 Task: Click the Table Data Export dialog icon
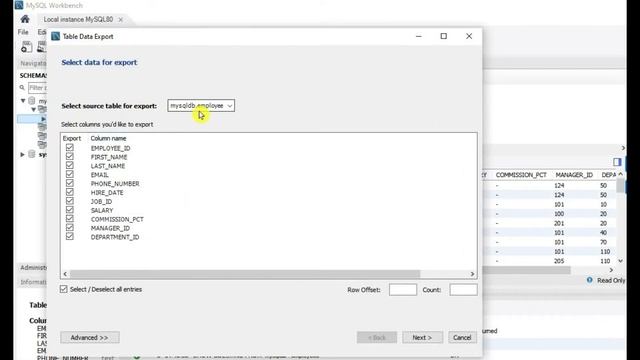coord(56,36)
